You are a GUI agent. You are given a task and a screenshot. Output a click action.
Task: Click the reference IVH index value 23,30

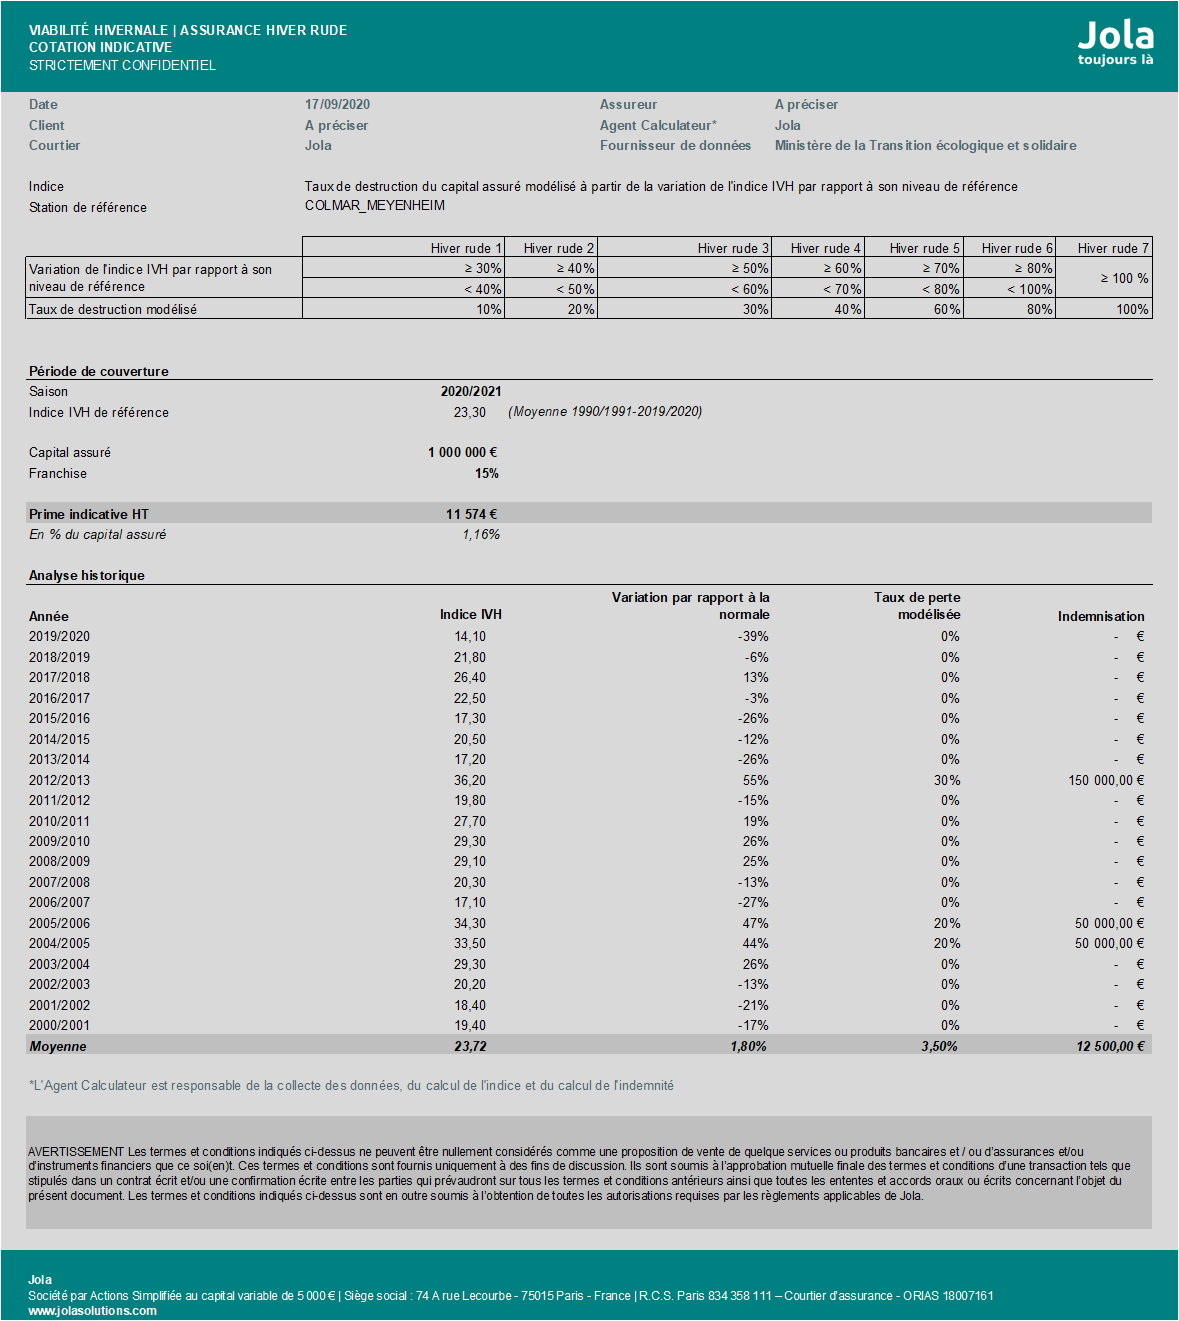[x=470, y=412]
